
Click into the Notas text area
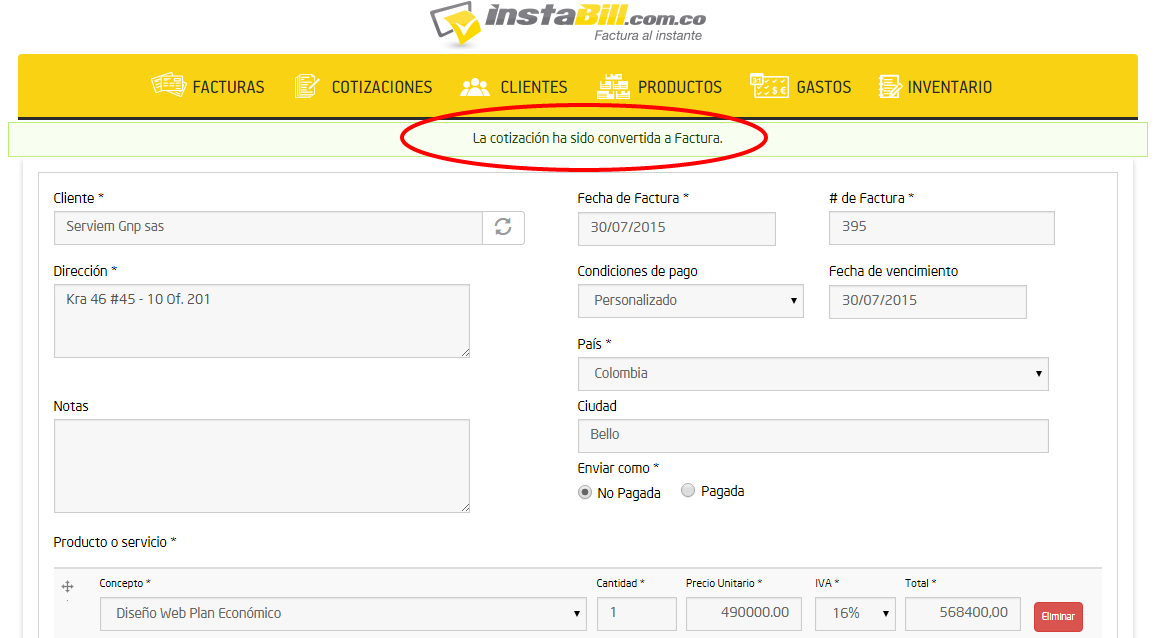[261, 465]
